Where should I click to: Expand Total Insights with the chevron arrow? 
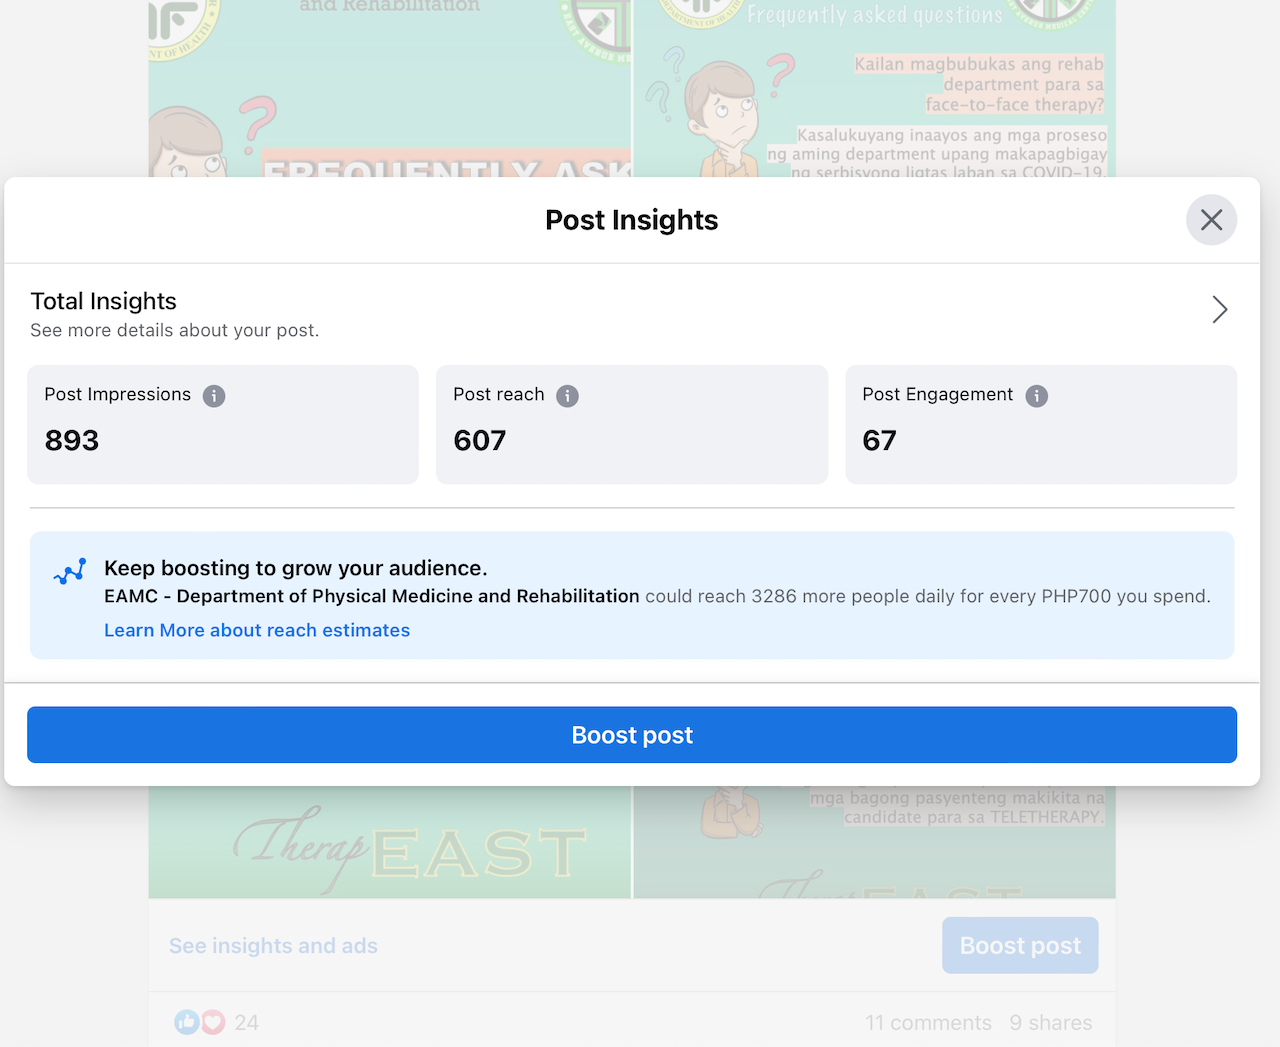1219,310
